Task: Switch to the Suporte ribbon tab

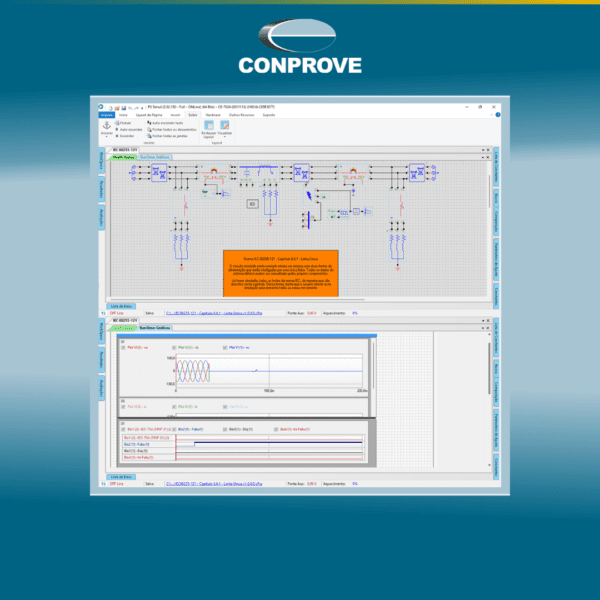Action: pyautogui.click(x=269, y=115)
